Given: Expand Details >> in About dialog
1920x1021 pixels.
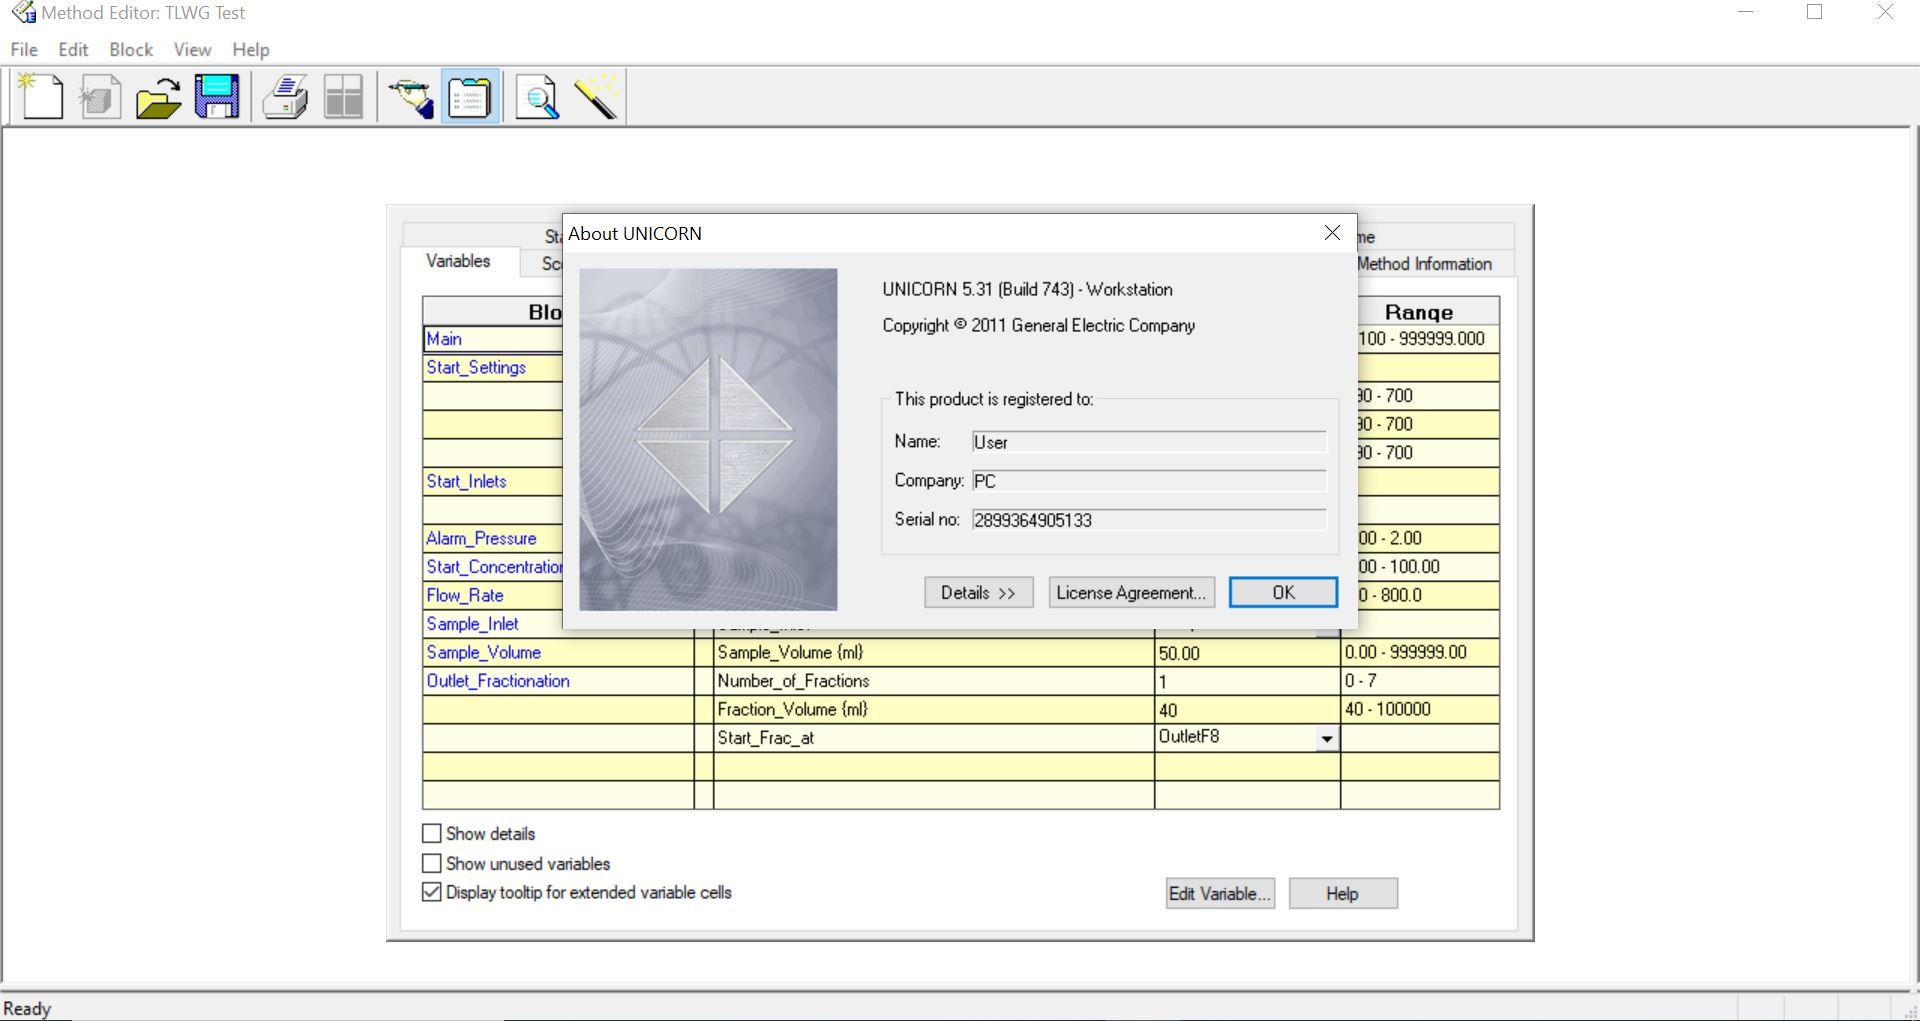Looking at the screenshot, I should pos(978,592).
